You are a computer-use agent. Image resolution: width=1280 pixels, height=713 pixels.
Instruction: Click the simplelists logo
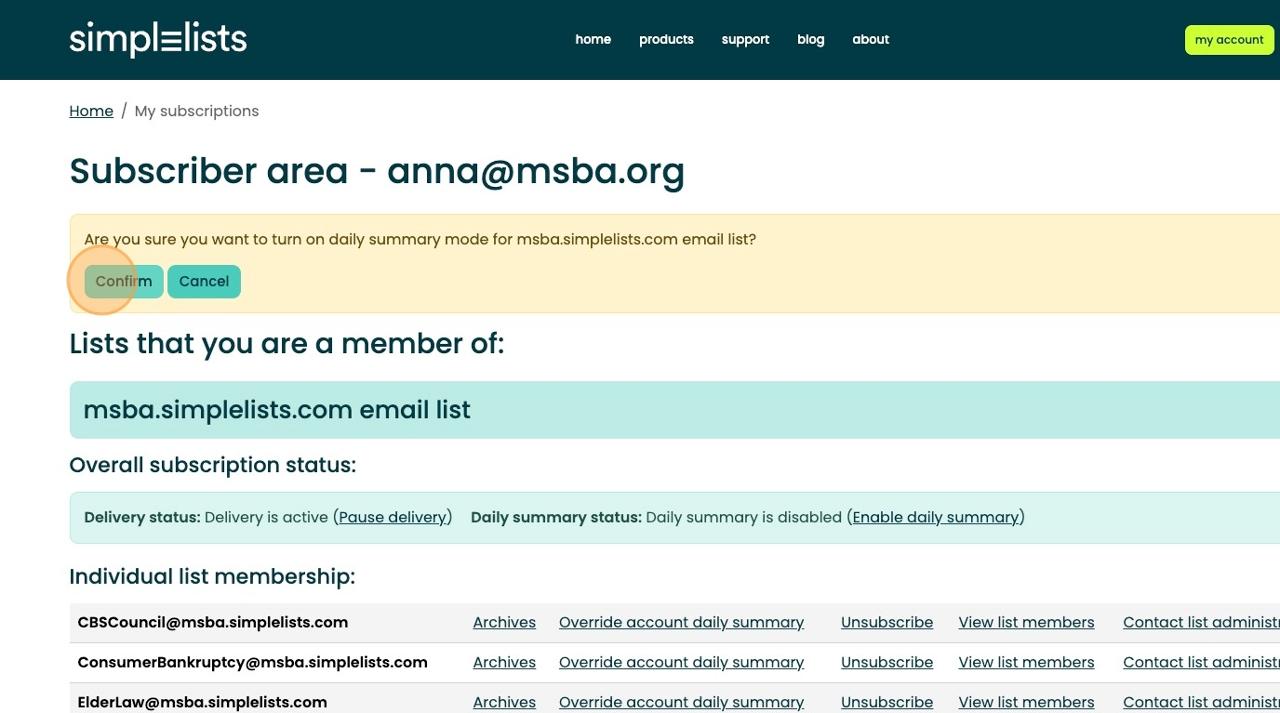point(158,39)
